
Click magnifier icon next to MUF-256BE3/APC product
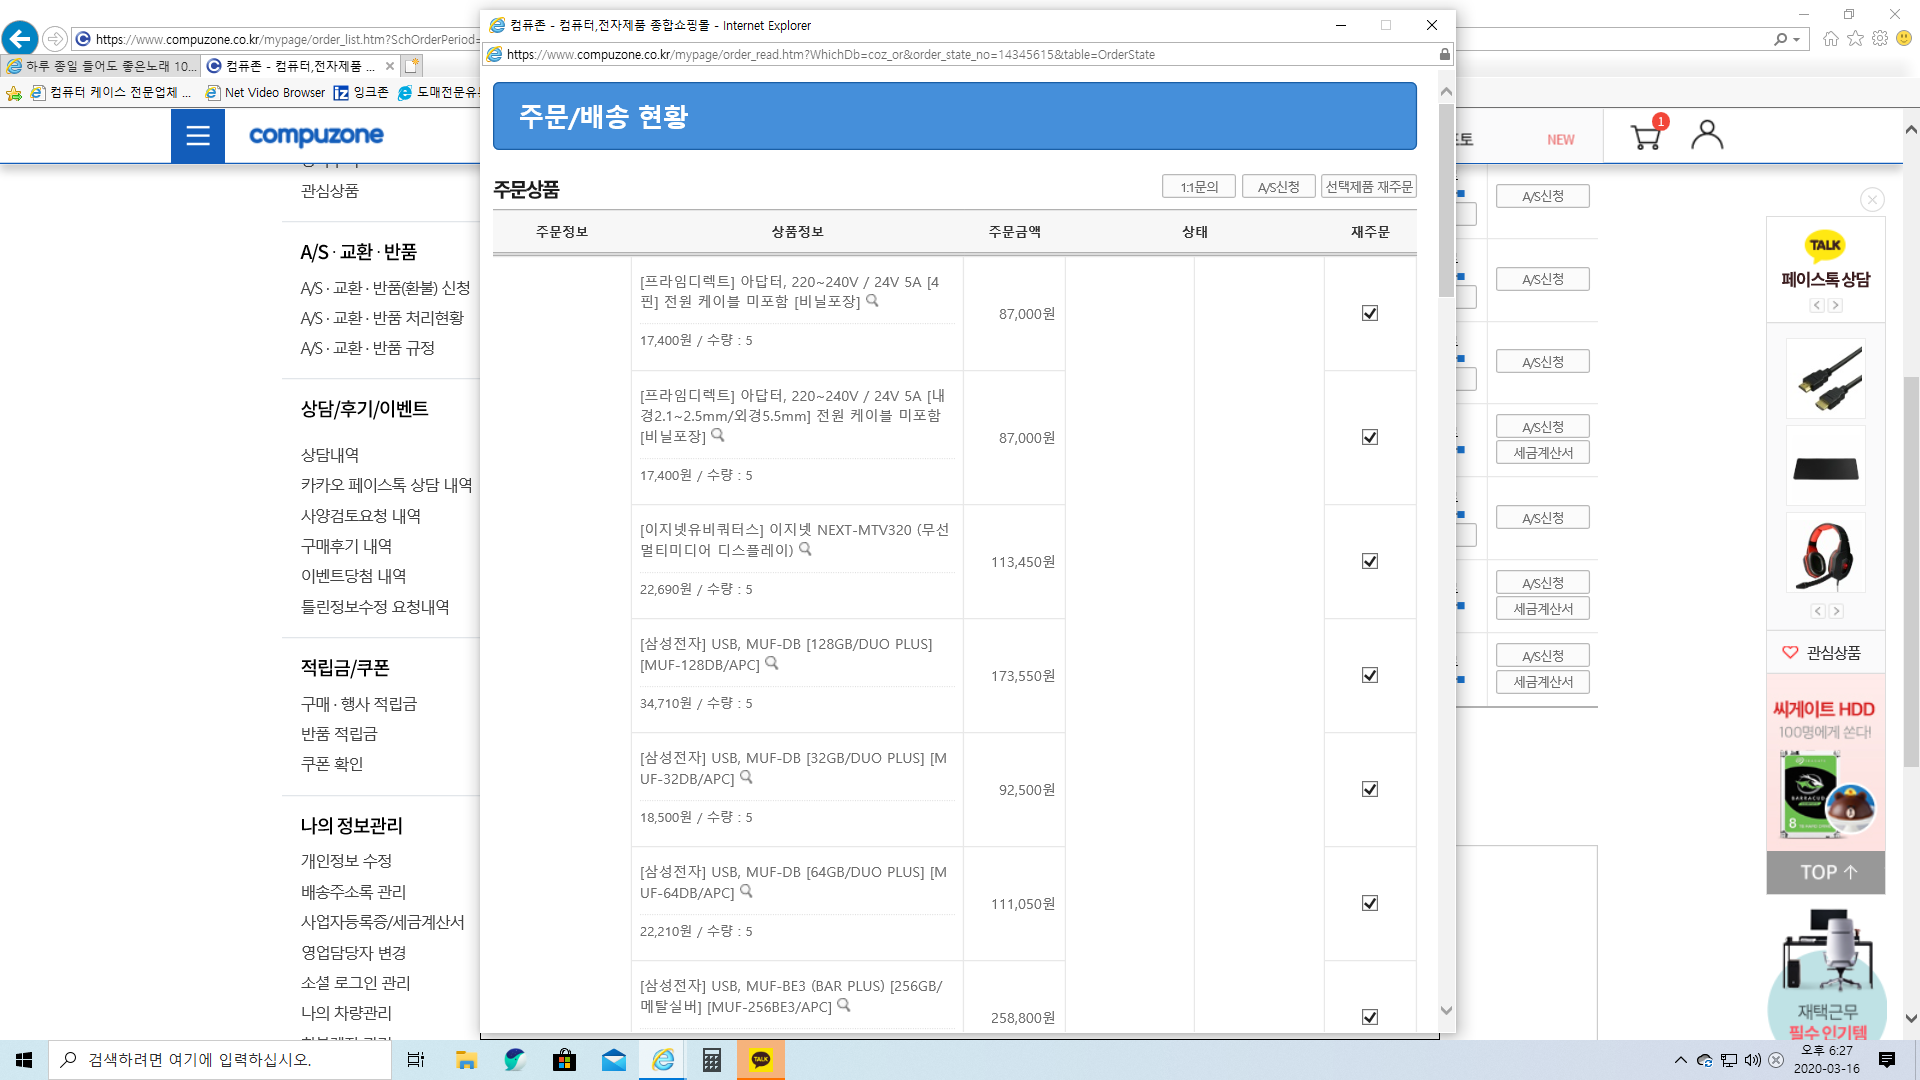(x=843, y=1005)
